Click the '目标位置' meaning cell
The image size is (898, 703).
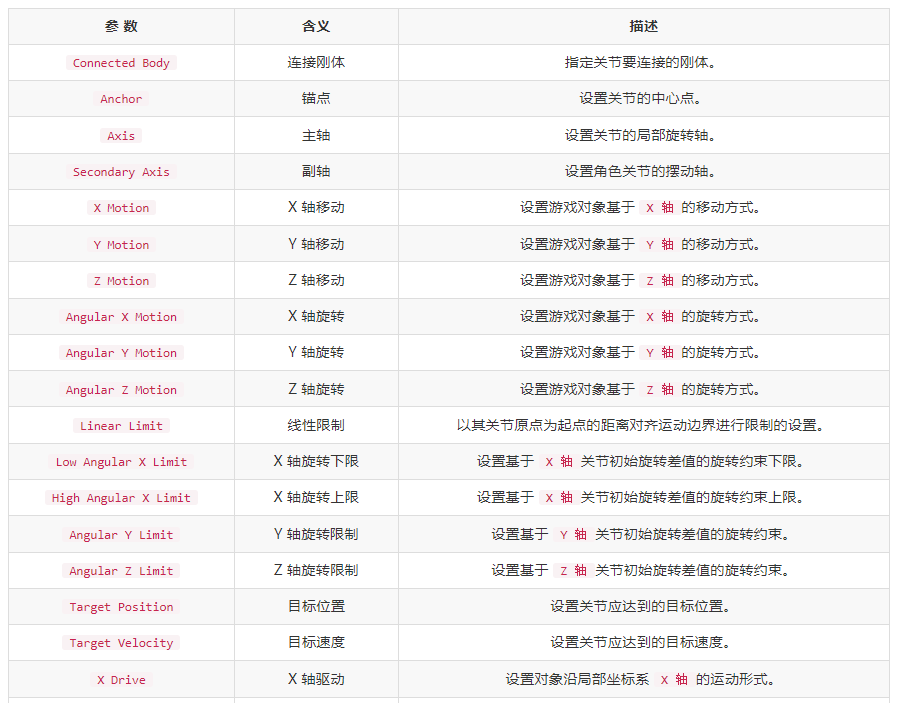click(316, 606)
